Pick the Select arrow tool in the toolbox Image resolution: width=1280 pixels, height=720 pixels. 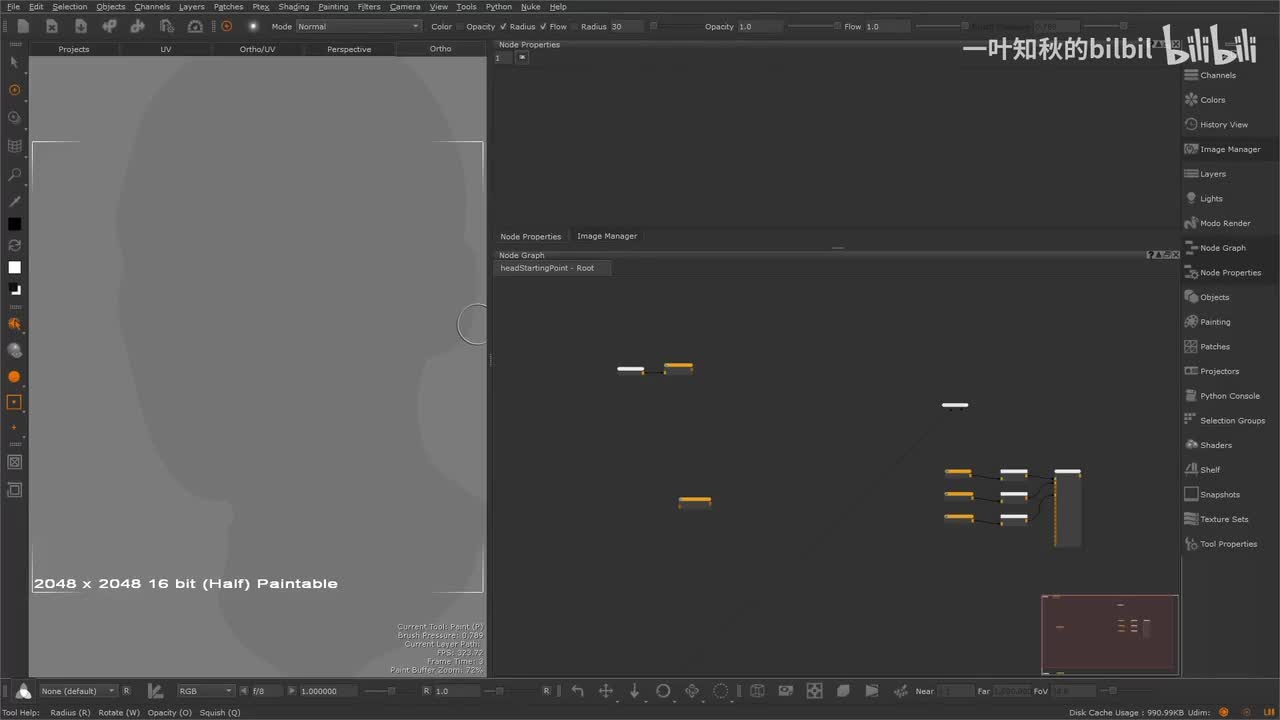click(14, 62)
